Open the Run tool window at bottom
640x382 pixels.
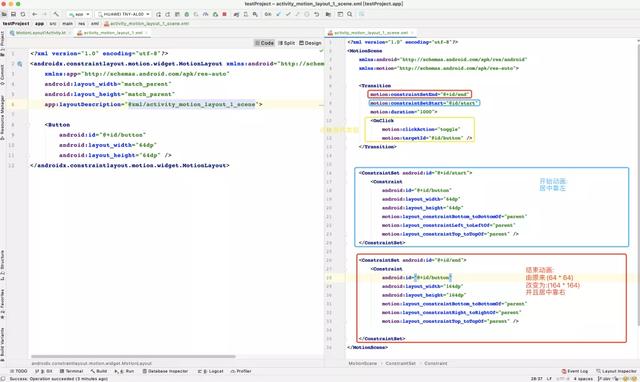(x=124, y=371)
